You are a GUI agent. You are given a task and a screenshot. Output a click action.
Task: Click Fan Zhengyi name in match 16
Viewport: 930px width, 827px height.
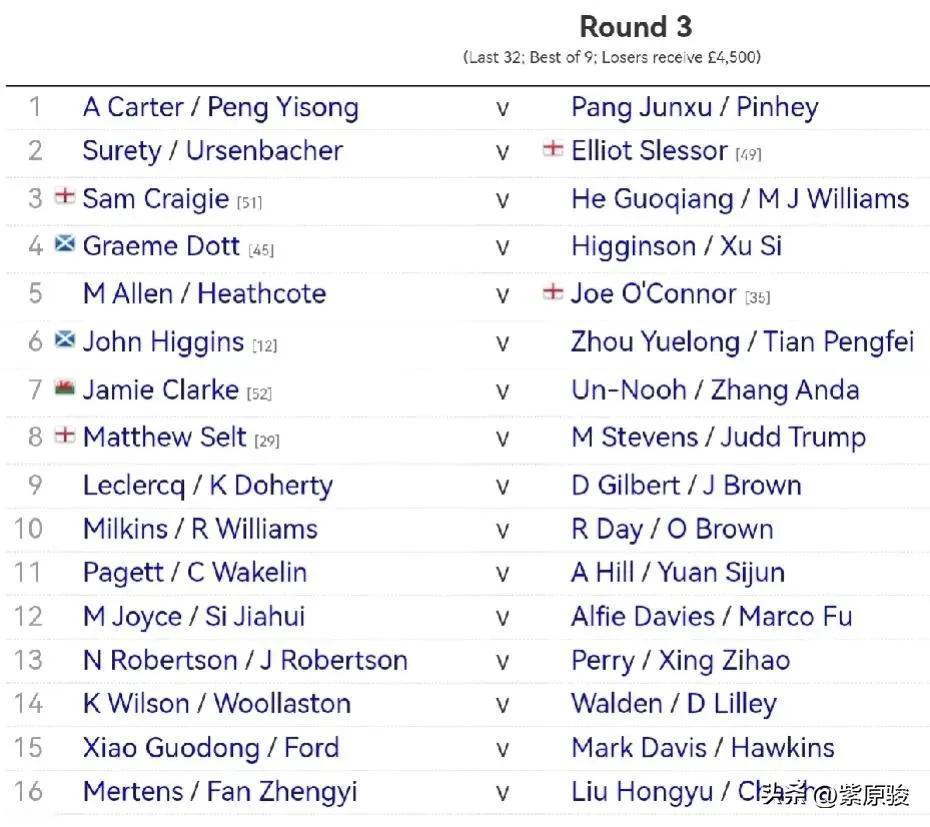click(282, 792)
